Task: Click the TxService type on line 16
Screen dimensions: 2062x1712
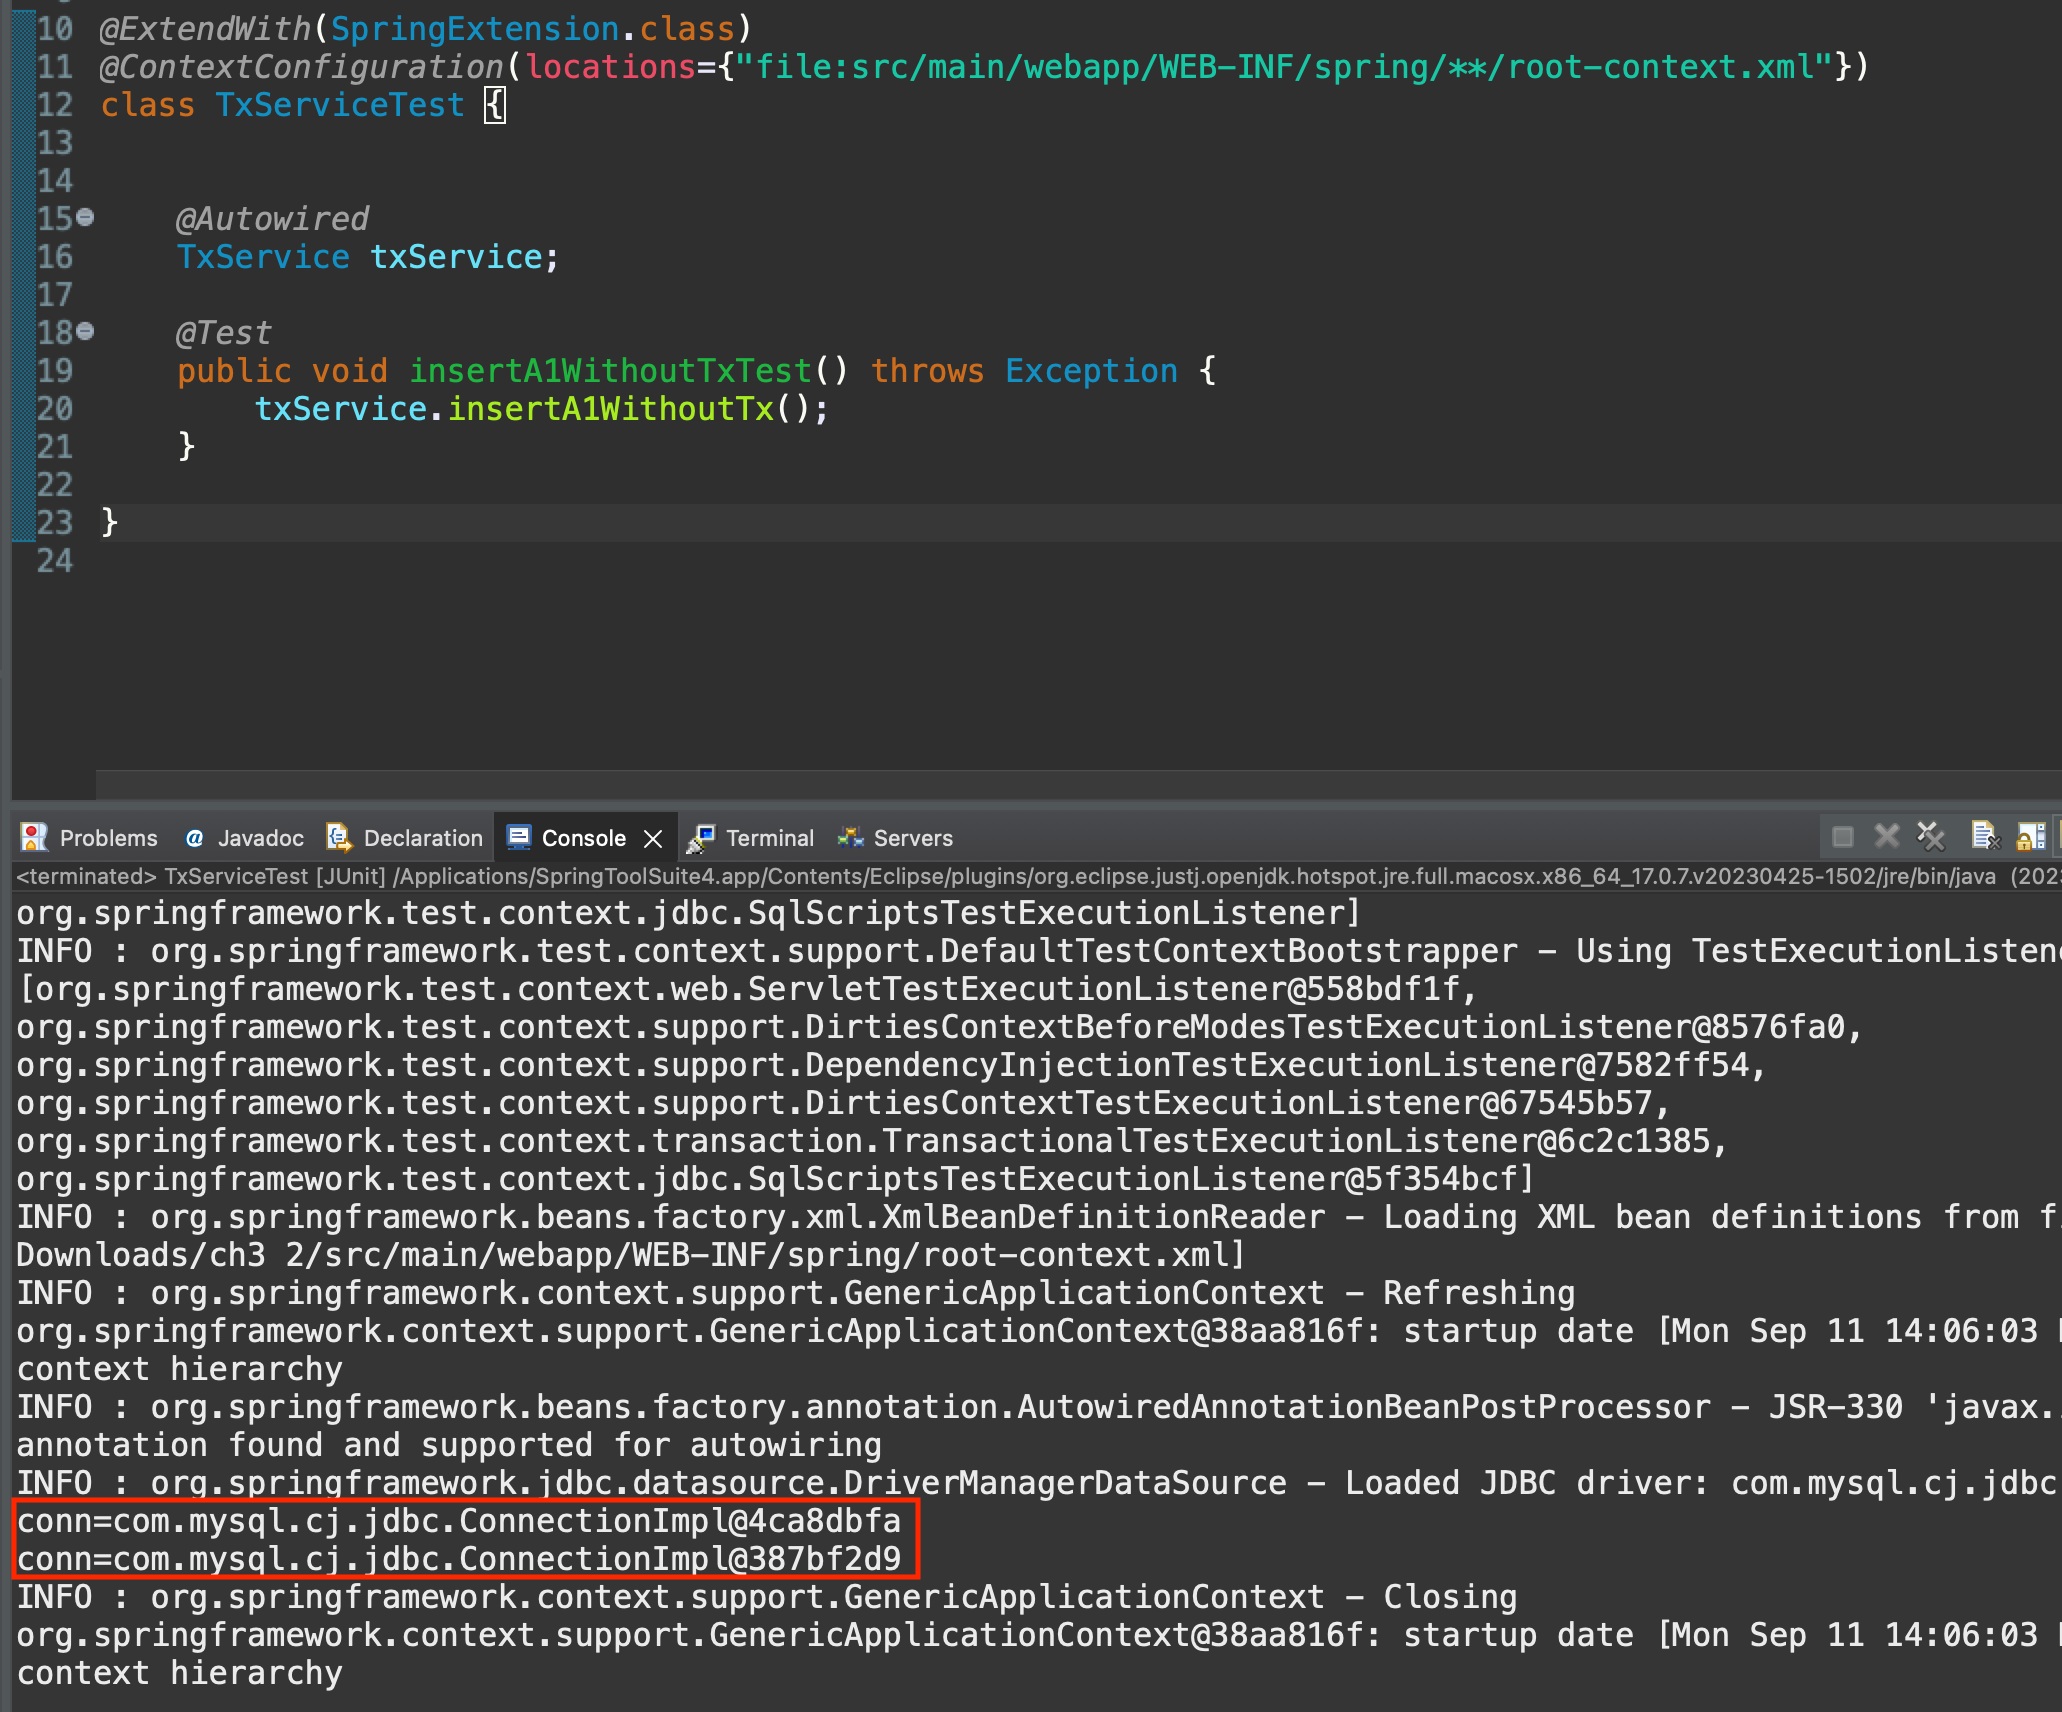Action: pyautogui.click(x=263, y=257)
